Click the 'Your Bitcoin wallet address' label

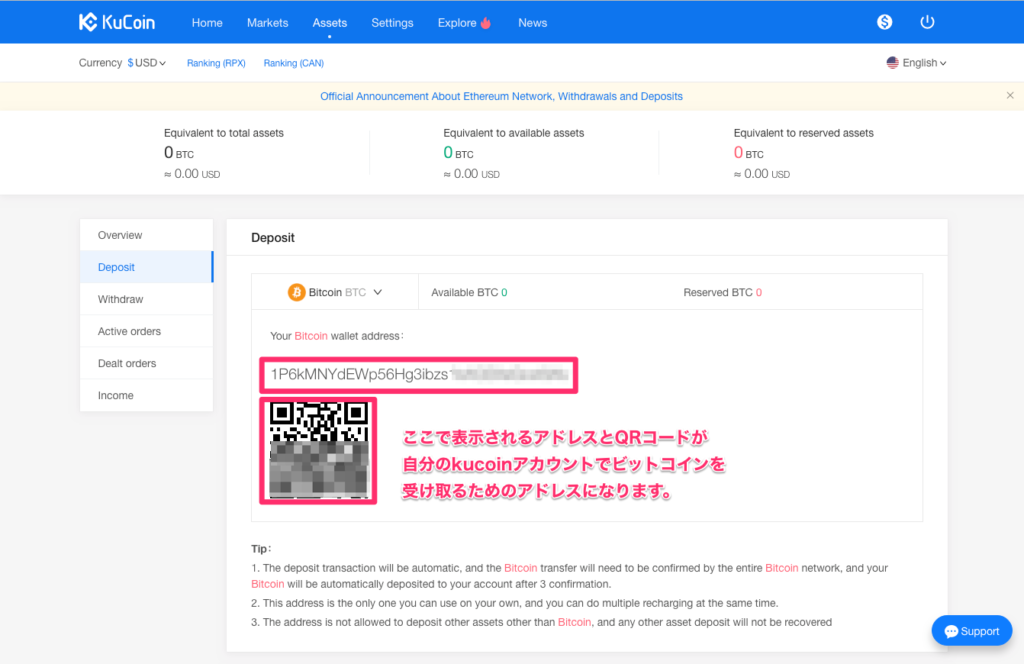(x=337, y=336)
